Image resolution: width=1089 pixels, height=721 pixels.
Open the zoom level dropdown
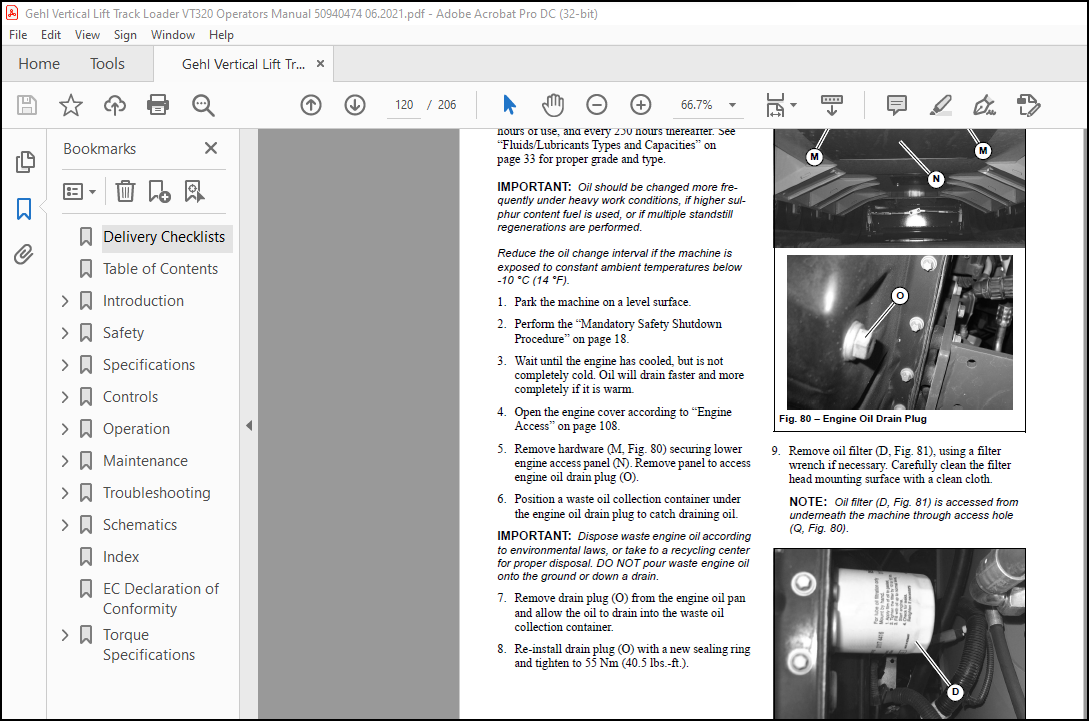pos(732,105)
